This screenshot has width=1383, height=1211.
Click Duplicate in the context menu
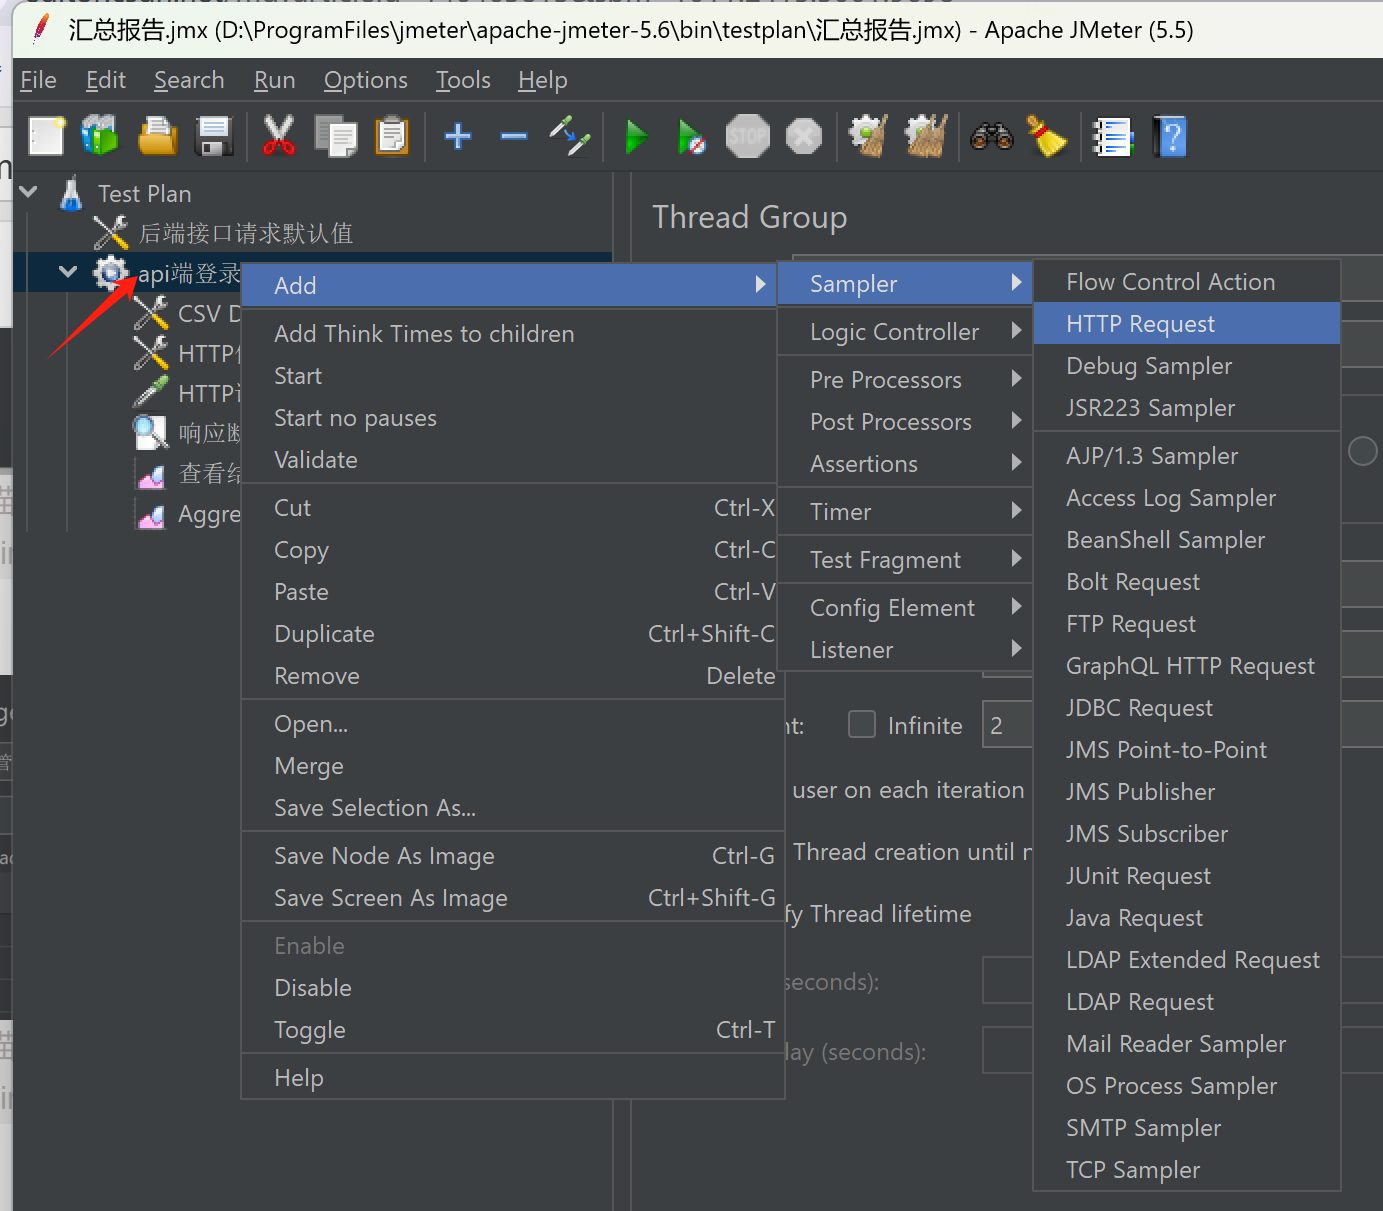[x=510, y=634]
